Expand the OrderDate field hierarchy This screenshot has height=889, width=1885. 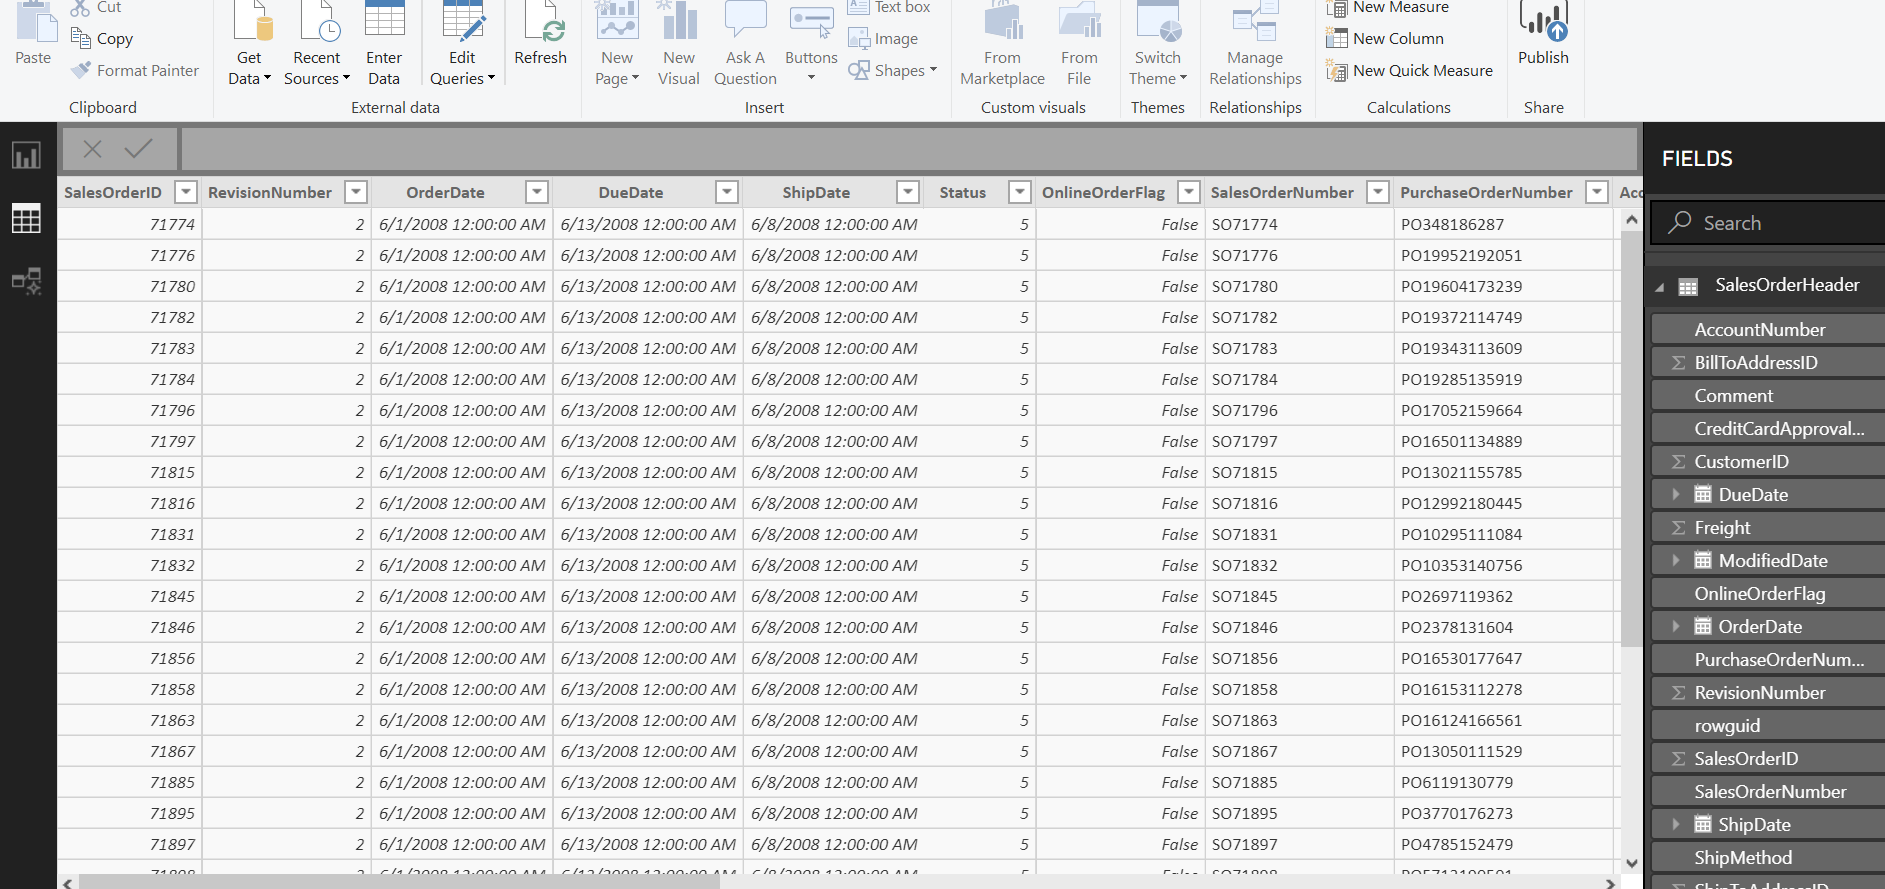tap(1675, 626)
